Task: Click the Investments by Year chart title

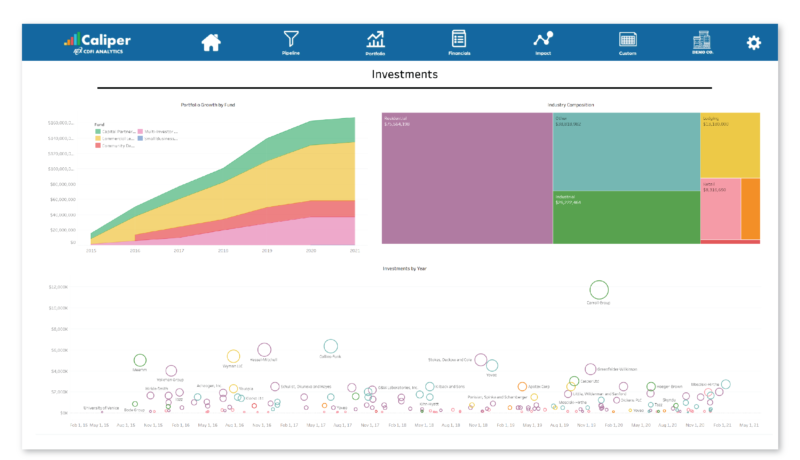Action: (x=405, y=268)
